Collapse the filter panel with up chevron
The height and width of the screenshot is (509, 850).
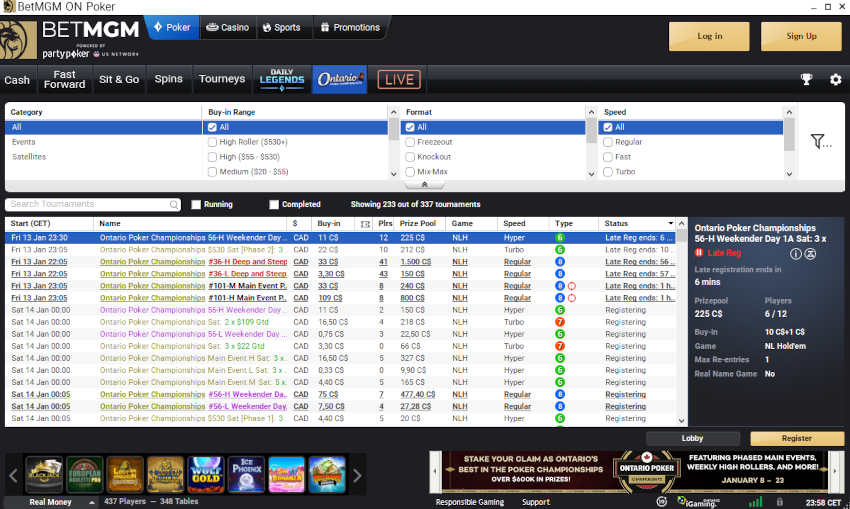click(424, 185)
